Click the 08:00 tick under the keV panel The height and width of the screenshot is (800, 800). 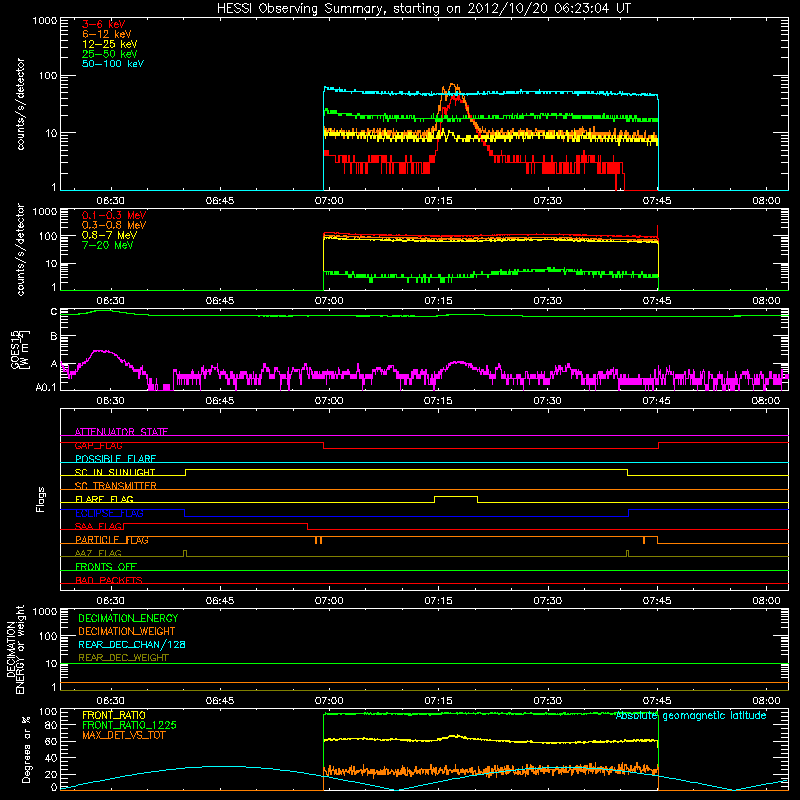766,201
